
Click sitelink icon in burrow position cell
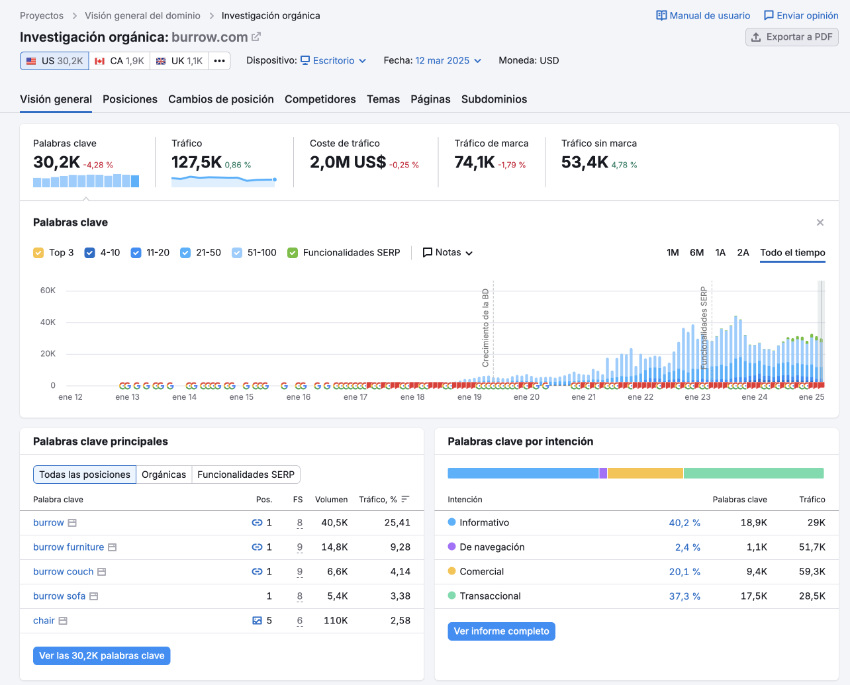pyautogui.click(x=257, y=523)
